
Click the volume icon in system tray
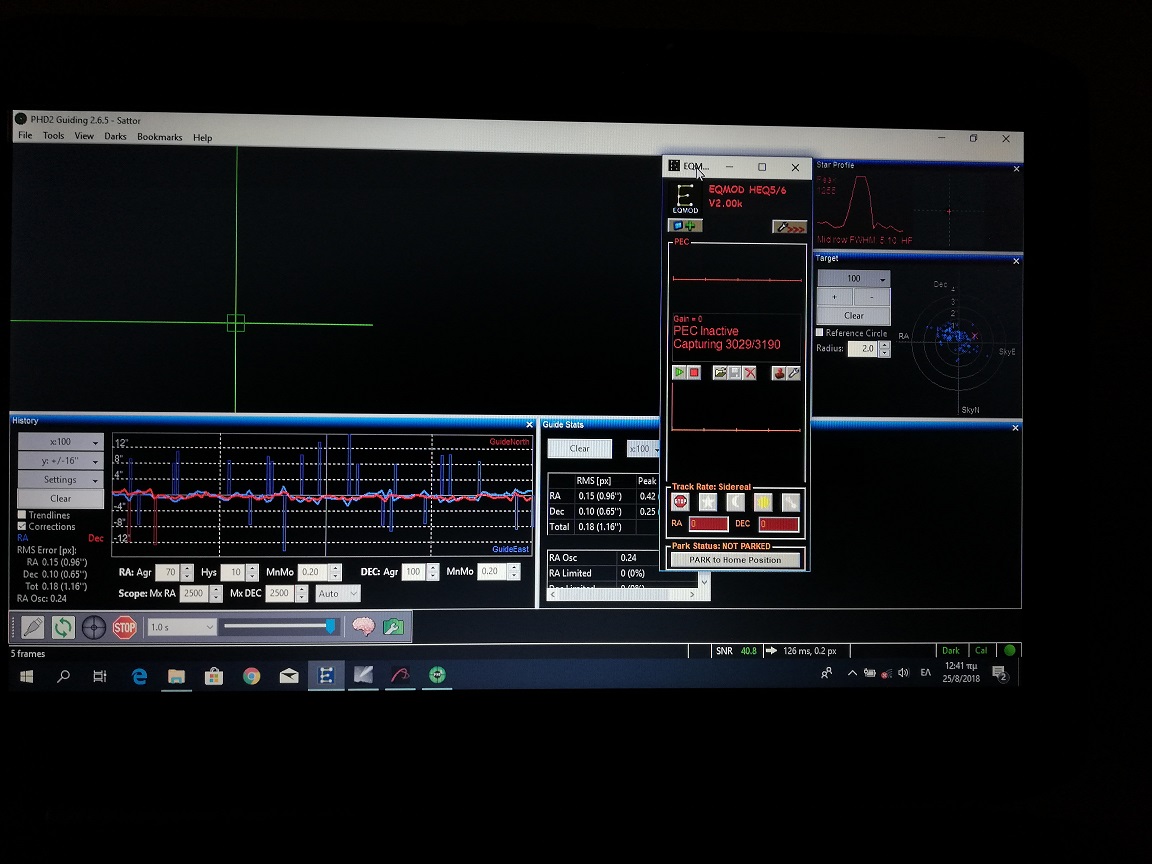pyautogui.click(x=904, y=672)
